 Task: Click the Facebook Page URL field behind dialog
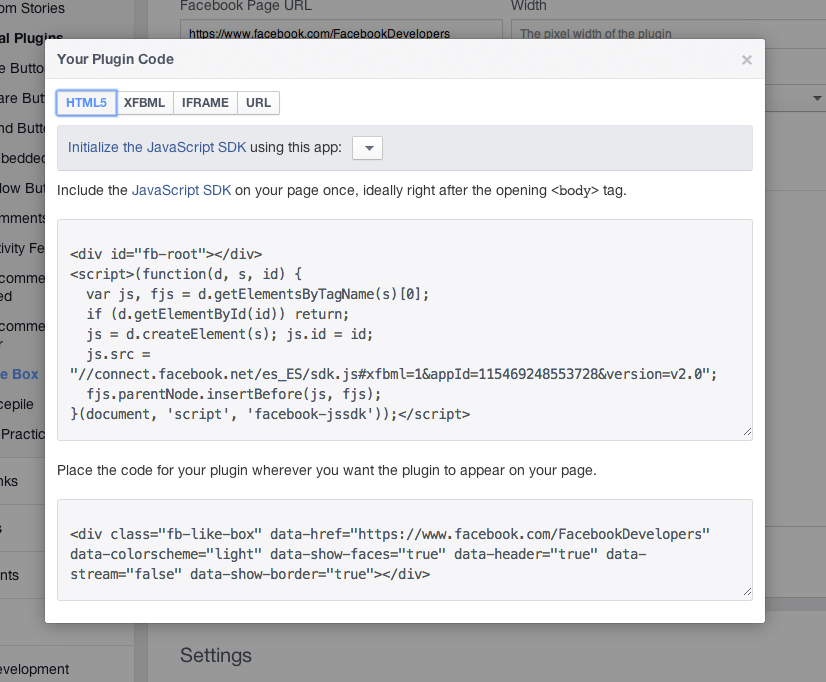[341, 29]
